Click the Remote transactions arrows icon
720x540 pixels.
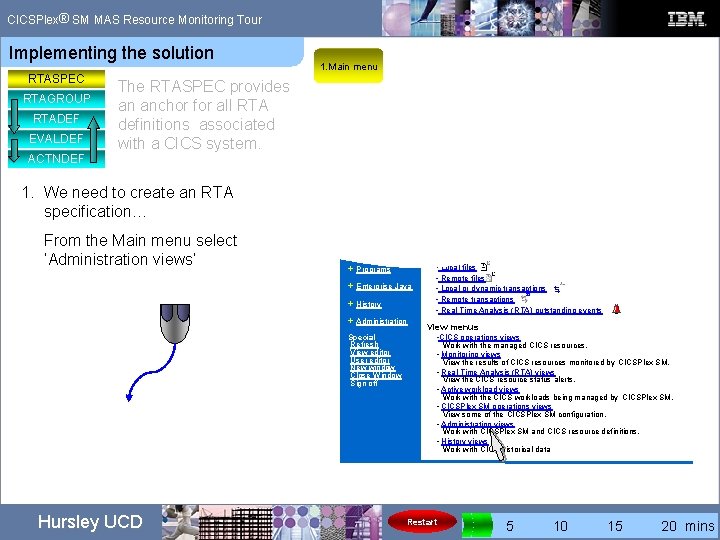coord(525,299)
